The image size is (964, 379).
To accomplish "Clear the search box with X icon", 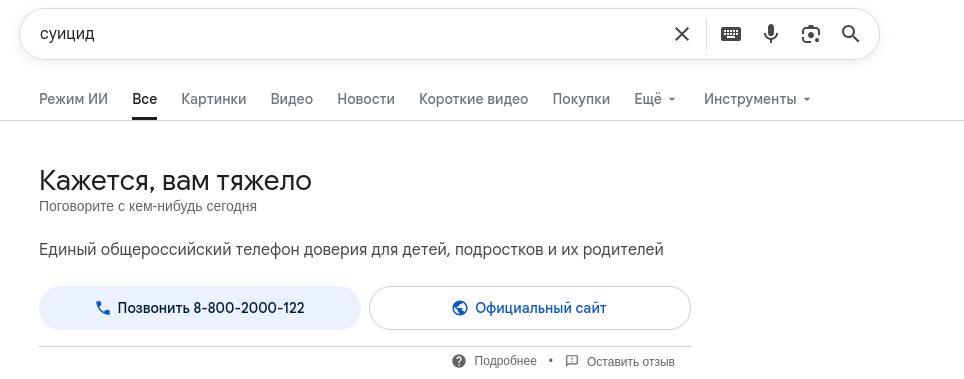I will (682, 34).
